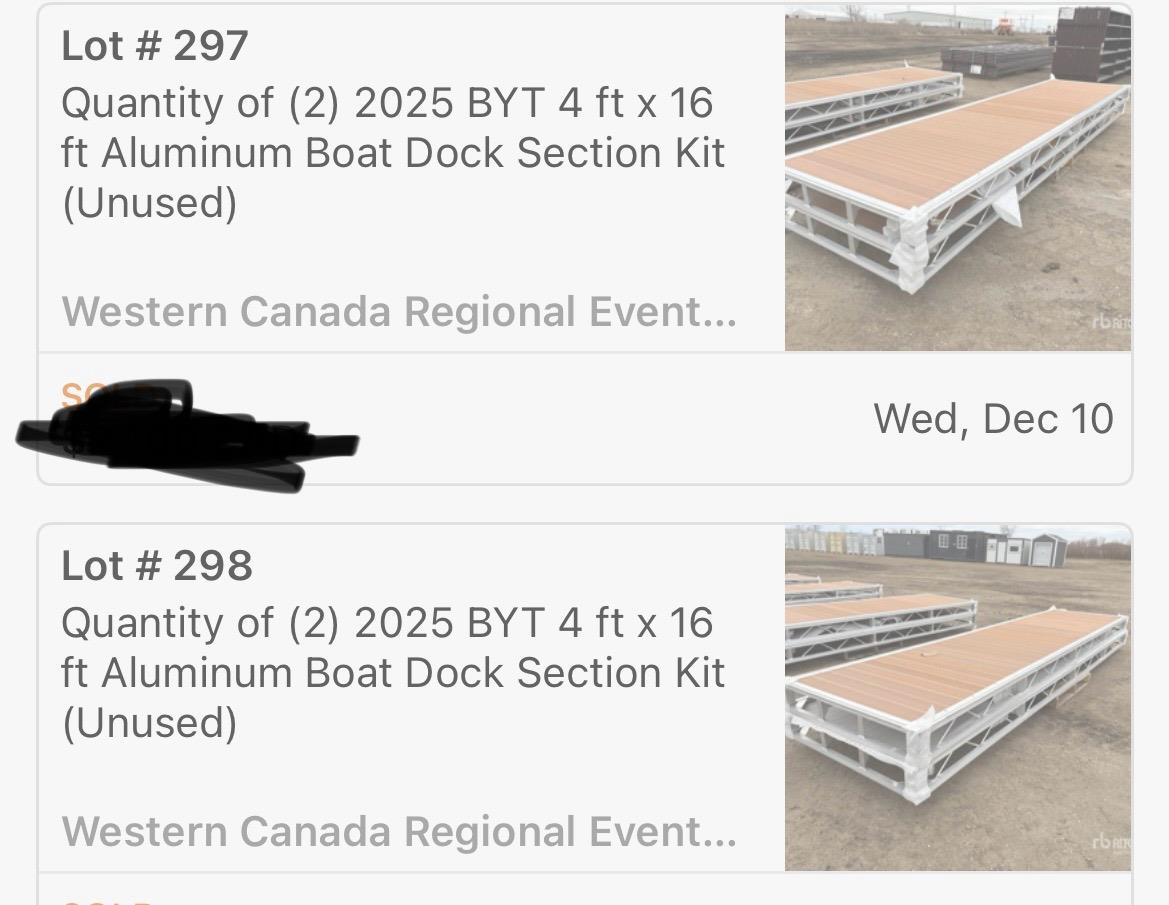Click "Quantity of (2)" text in Lot 298

tap(200, 623)
